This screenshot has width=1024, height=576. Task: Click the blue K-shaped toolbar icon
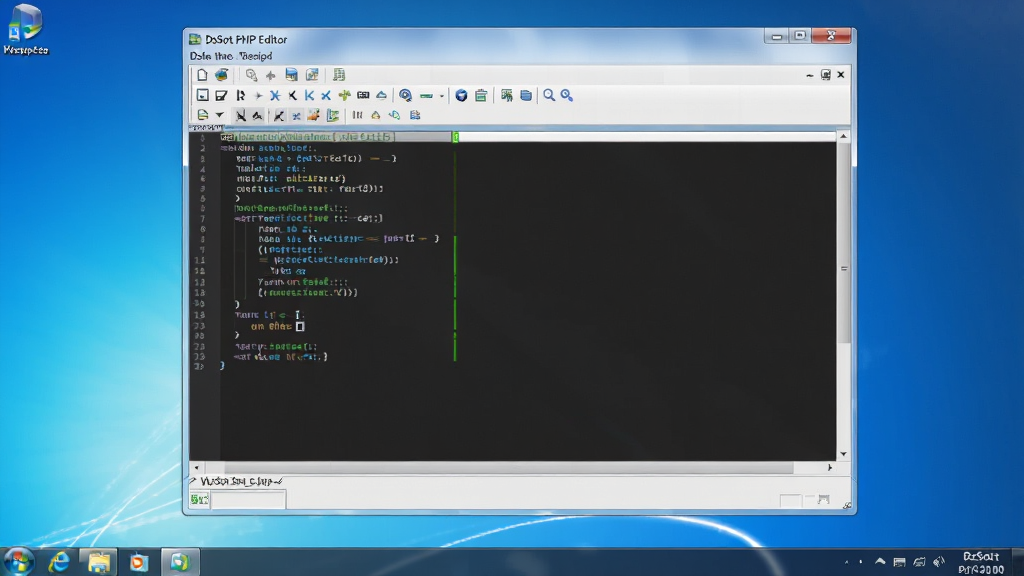click(x=310, y=95)
